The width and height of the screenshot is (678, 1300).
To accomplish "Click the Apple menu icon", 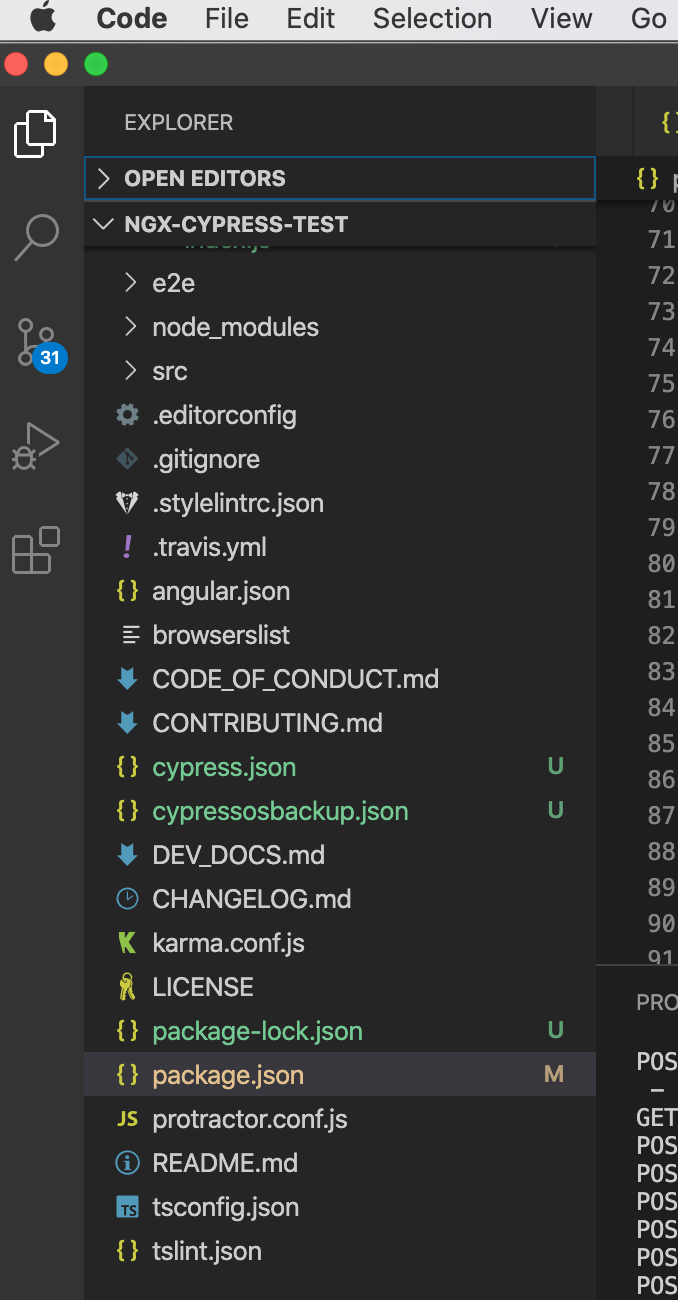I will 42,18.
